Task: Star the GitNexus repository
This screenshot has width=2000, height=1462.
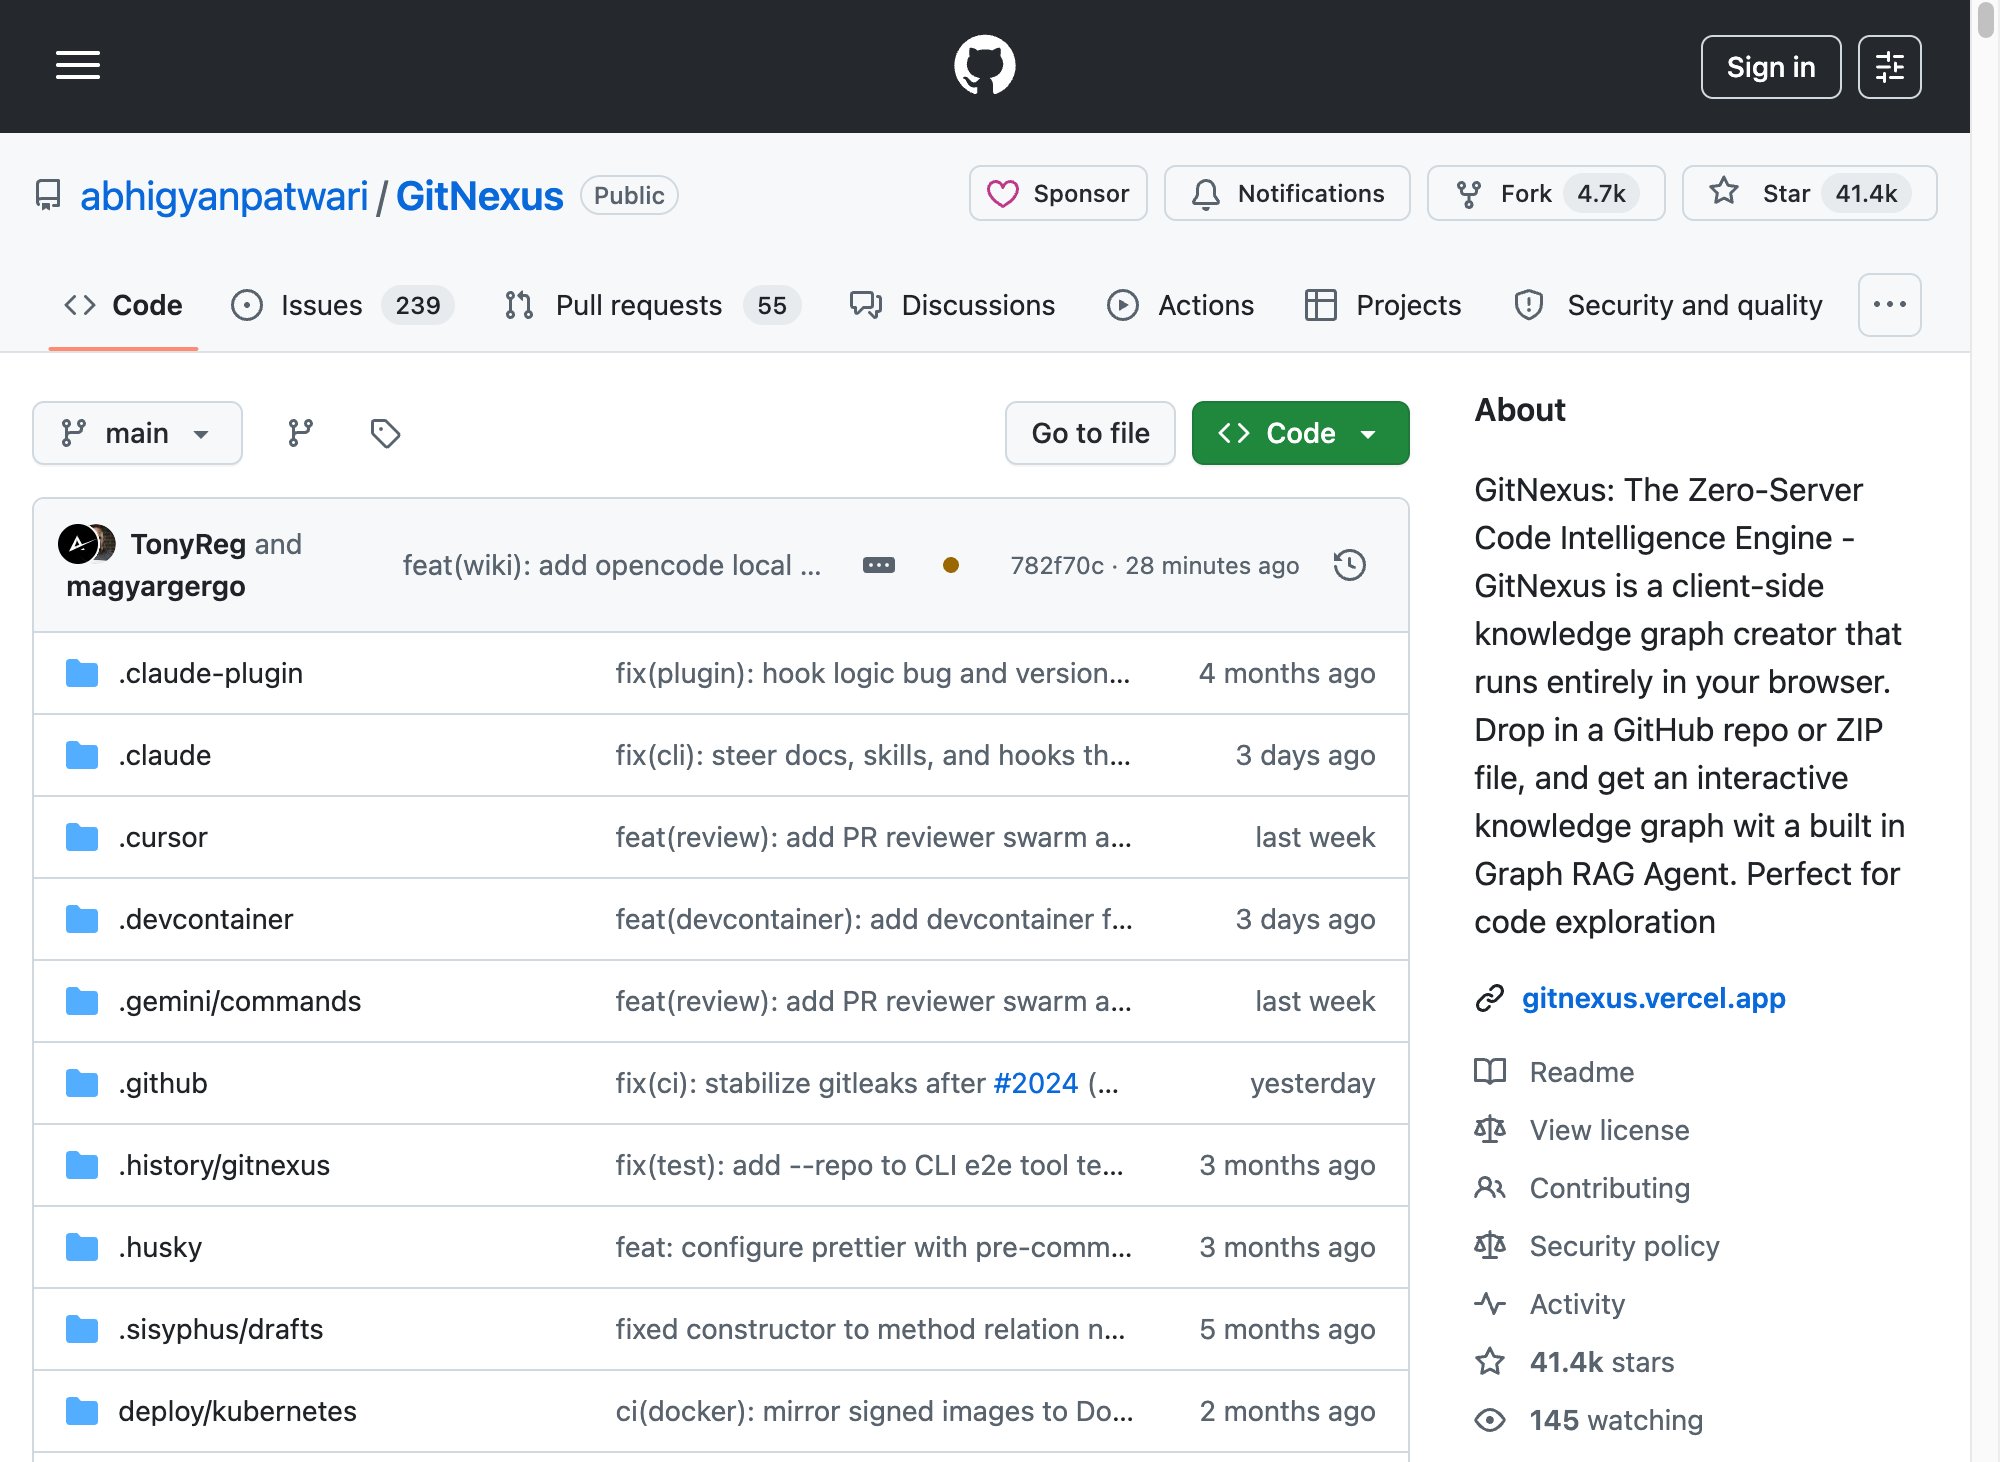Action: [x=1809, y=193]
